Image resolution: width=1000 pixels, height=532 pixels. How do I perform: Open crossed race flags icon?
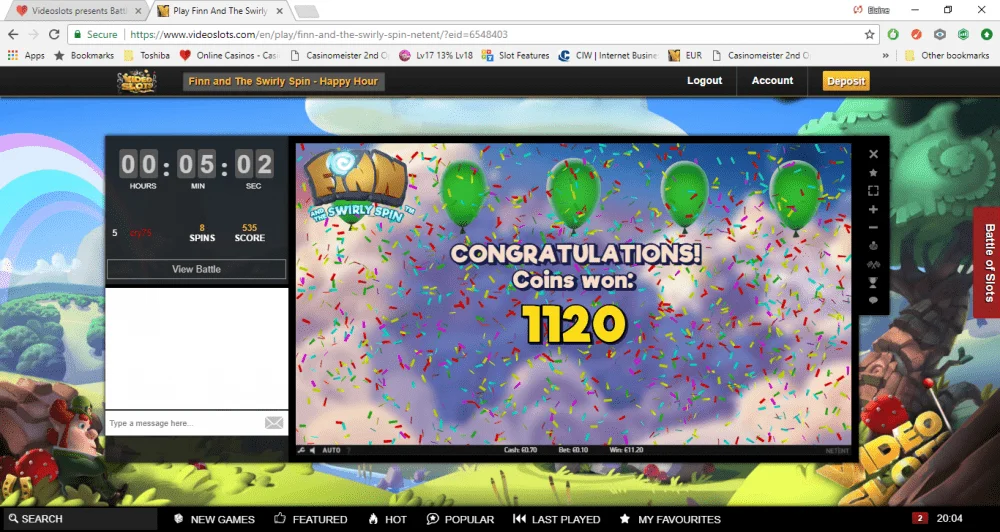(874, 264)
